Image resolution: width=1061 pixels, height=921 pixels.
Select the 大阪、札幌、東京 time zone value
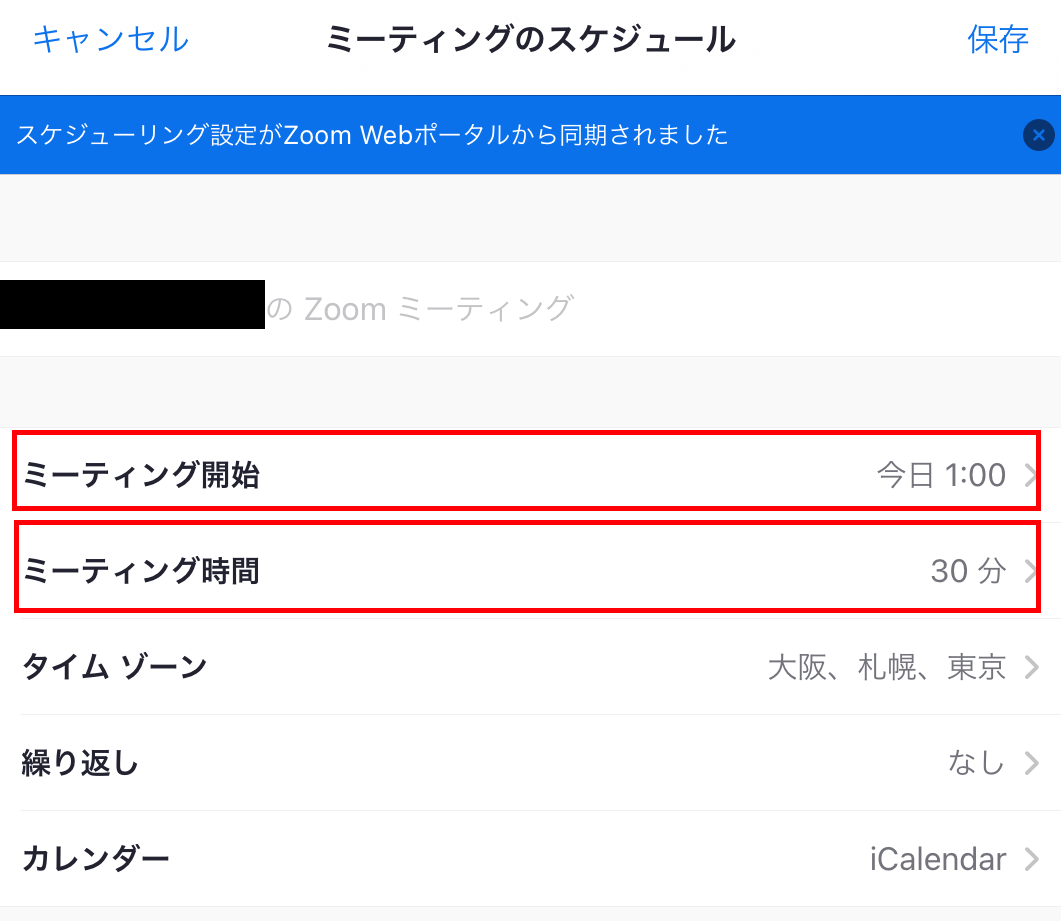pyautogui.click(x=886, y=667)
